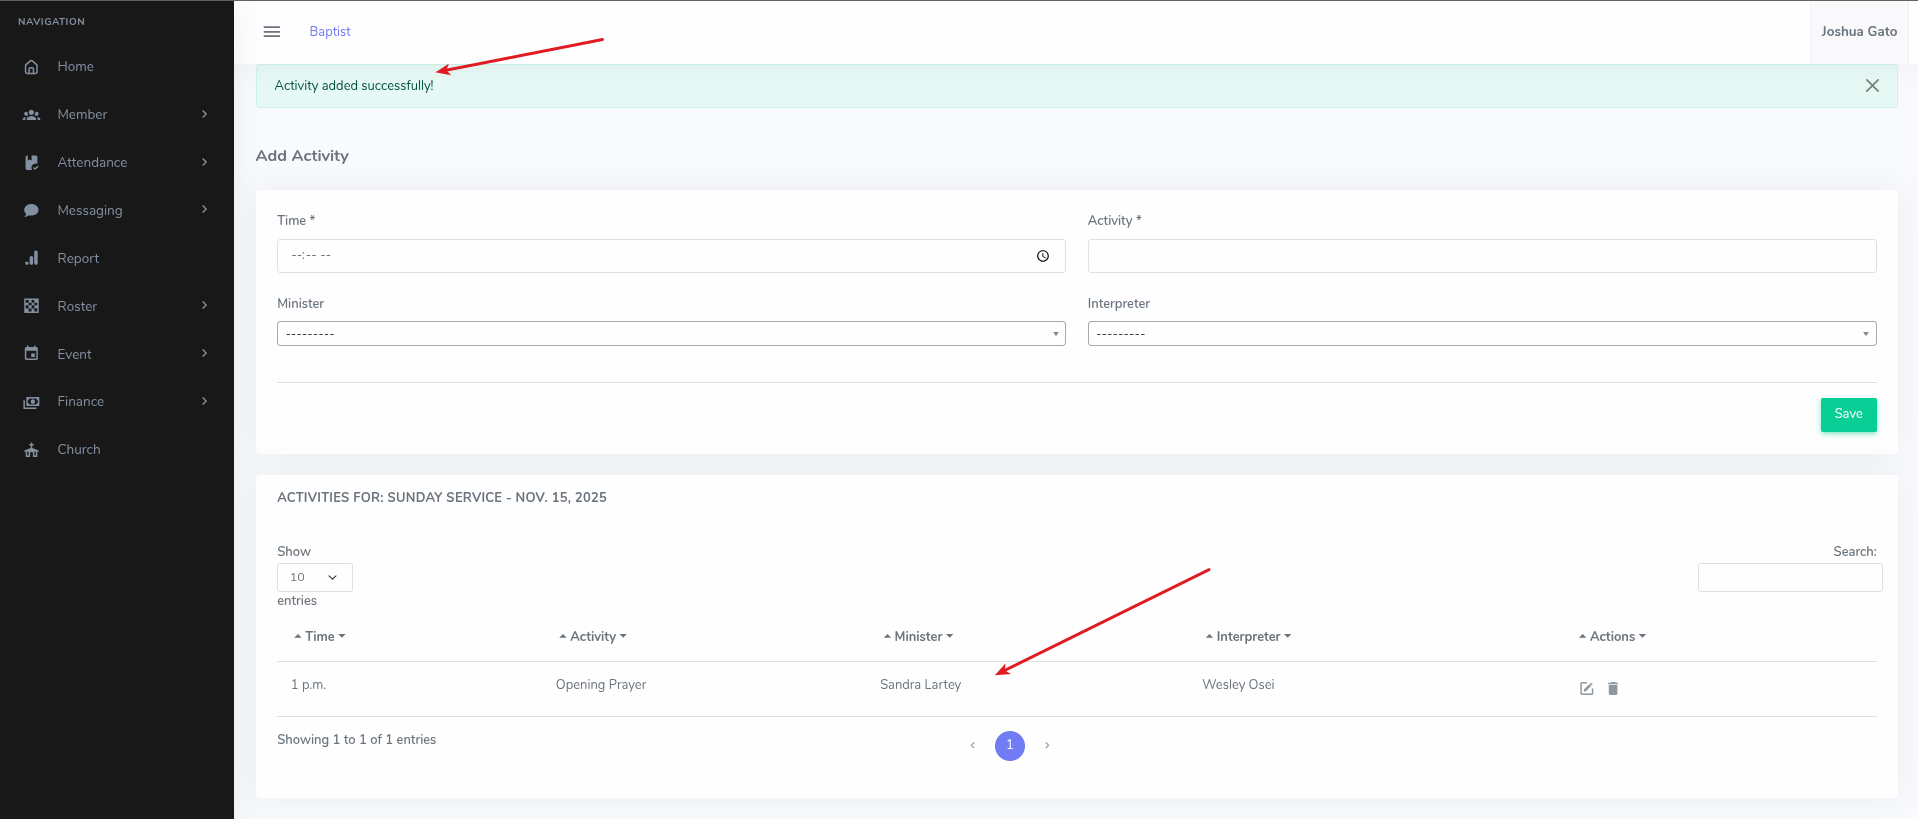Click the edit icon for Opening Prayer

1586,688
